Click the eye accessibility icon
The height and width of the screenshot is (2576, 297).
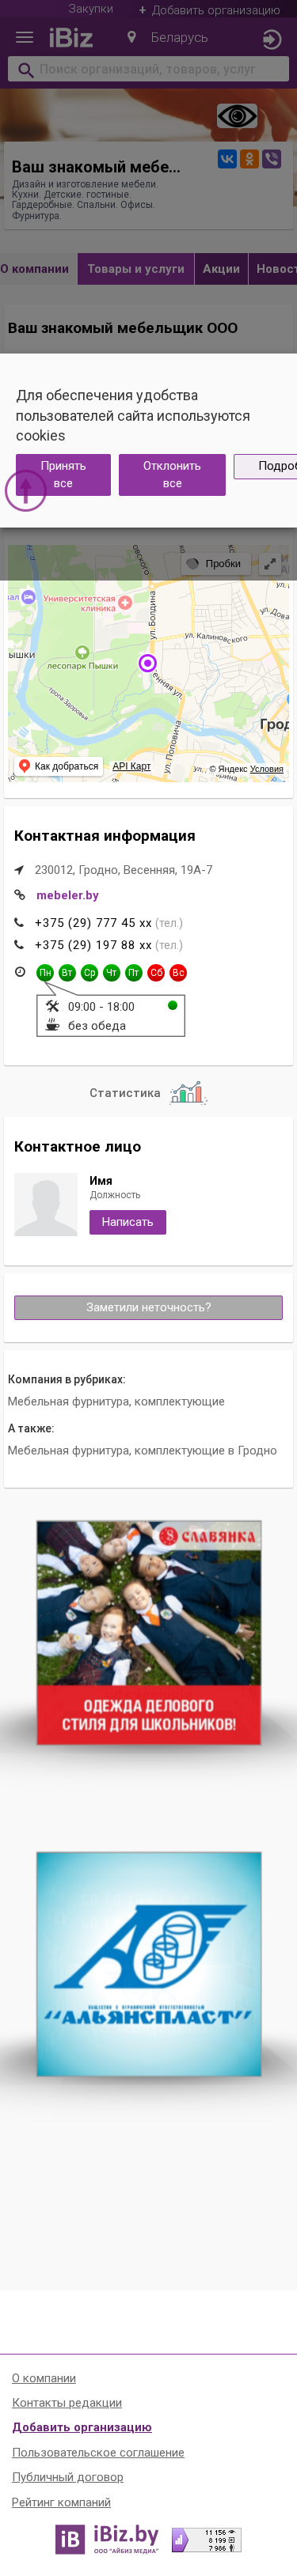237,116
